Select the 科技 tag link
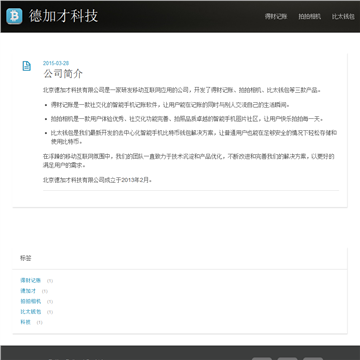This screenshot has width=360, height=360. tap(25, 322)
